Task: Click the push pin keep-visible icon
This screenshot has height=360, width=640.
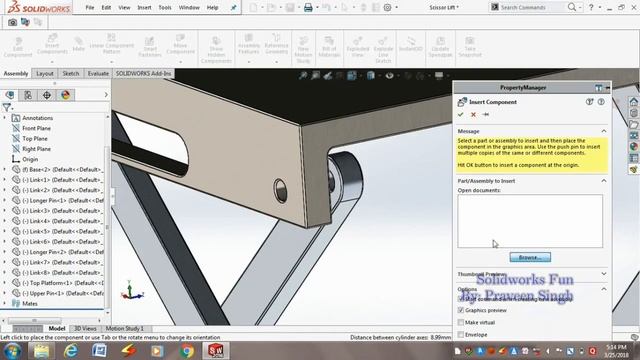Action: coord(485,115)
